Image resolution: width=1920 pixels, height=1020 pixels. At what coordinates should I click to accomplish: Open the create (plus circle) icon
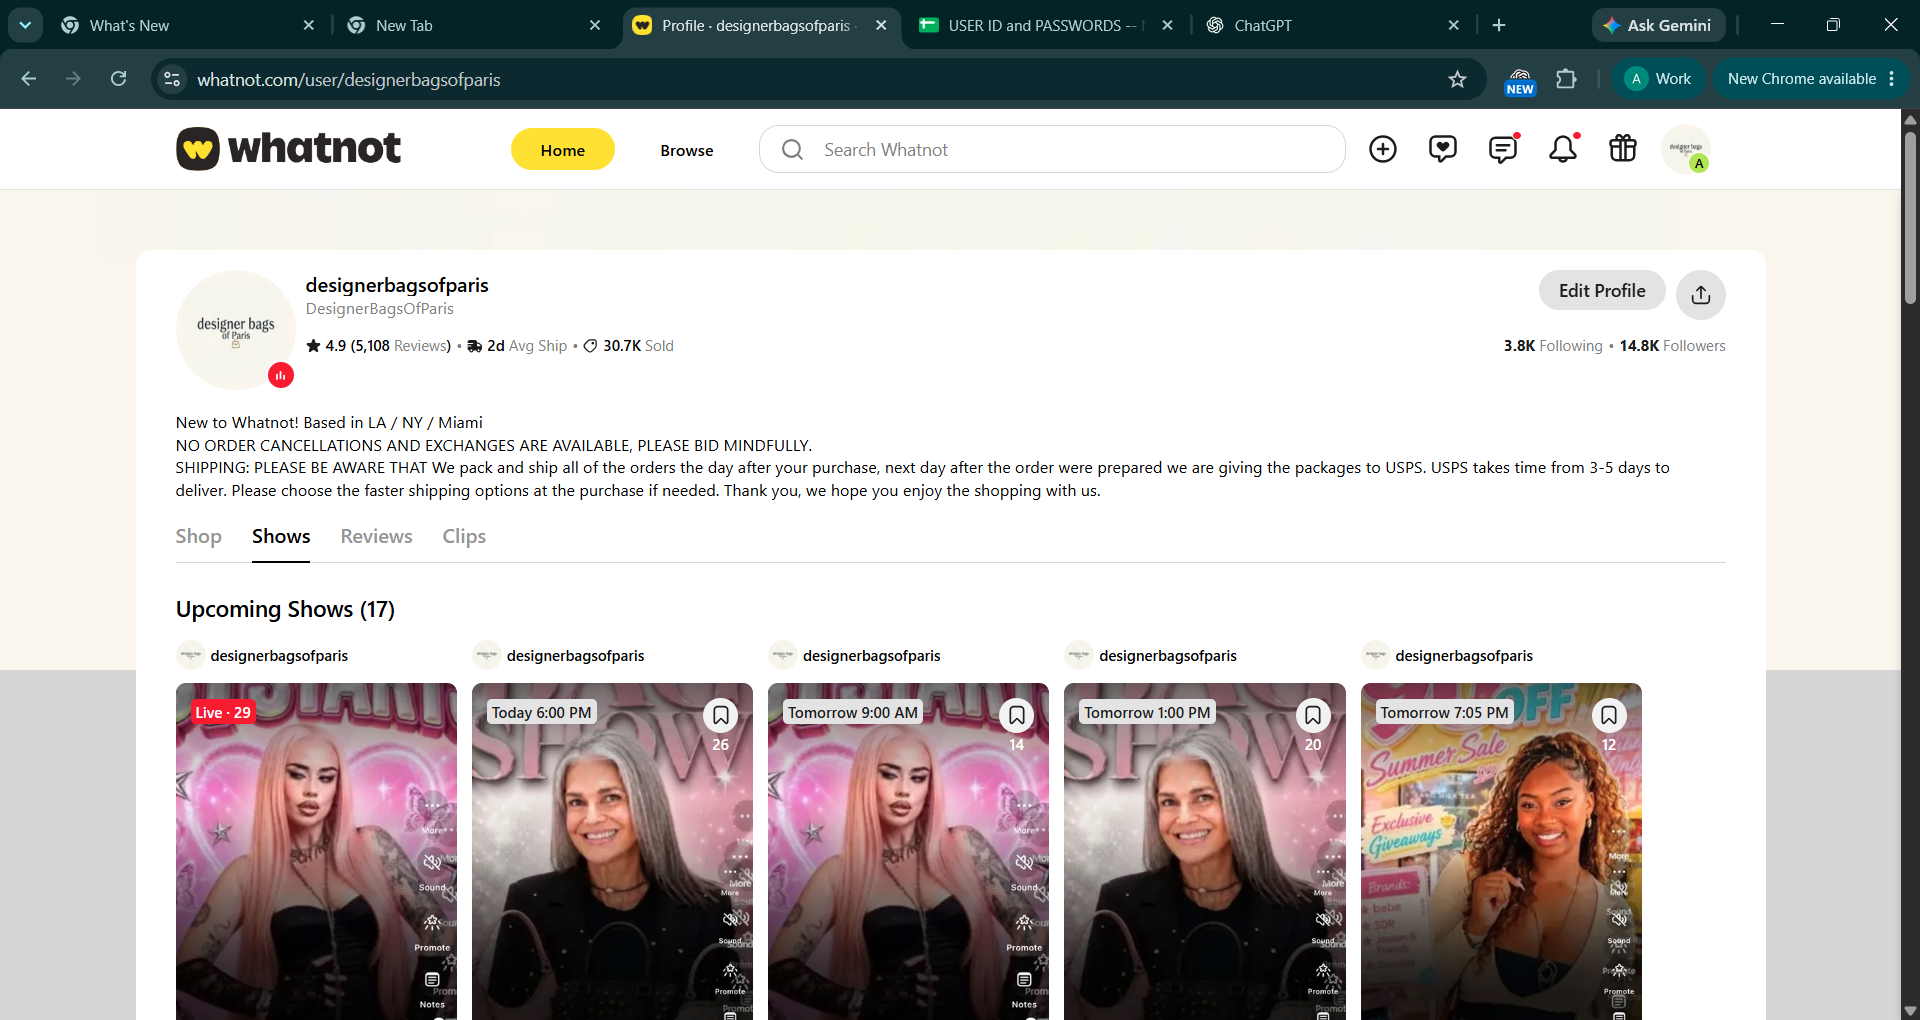[1383, 149]
